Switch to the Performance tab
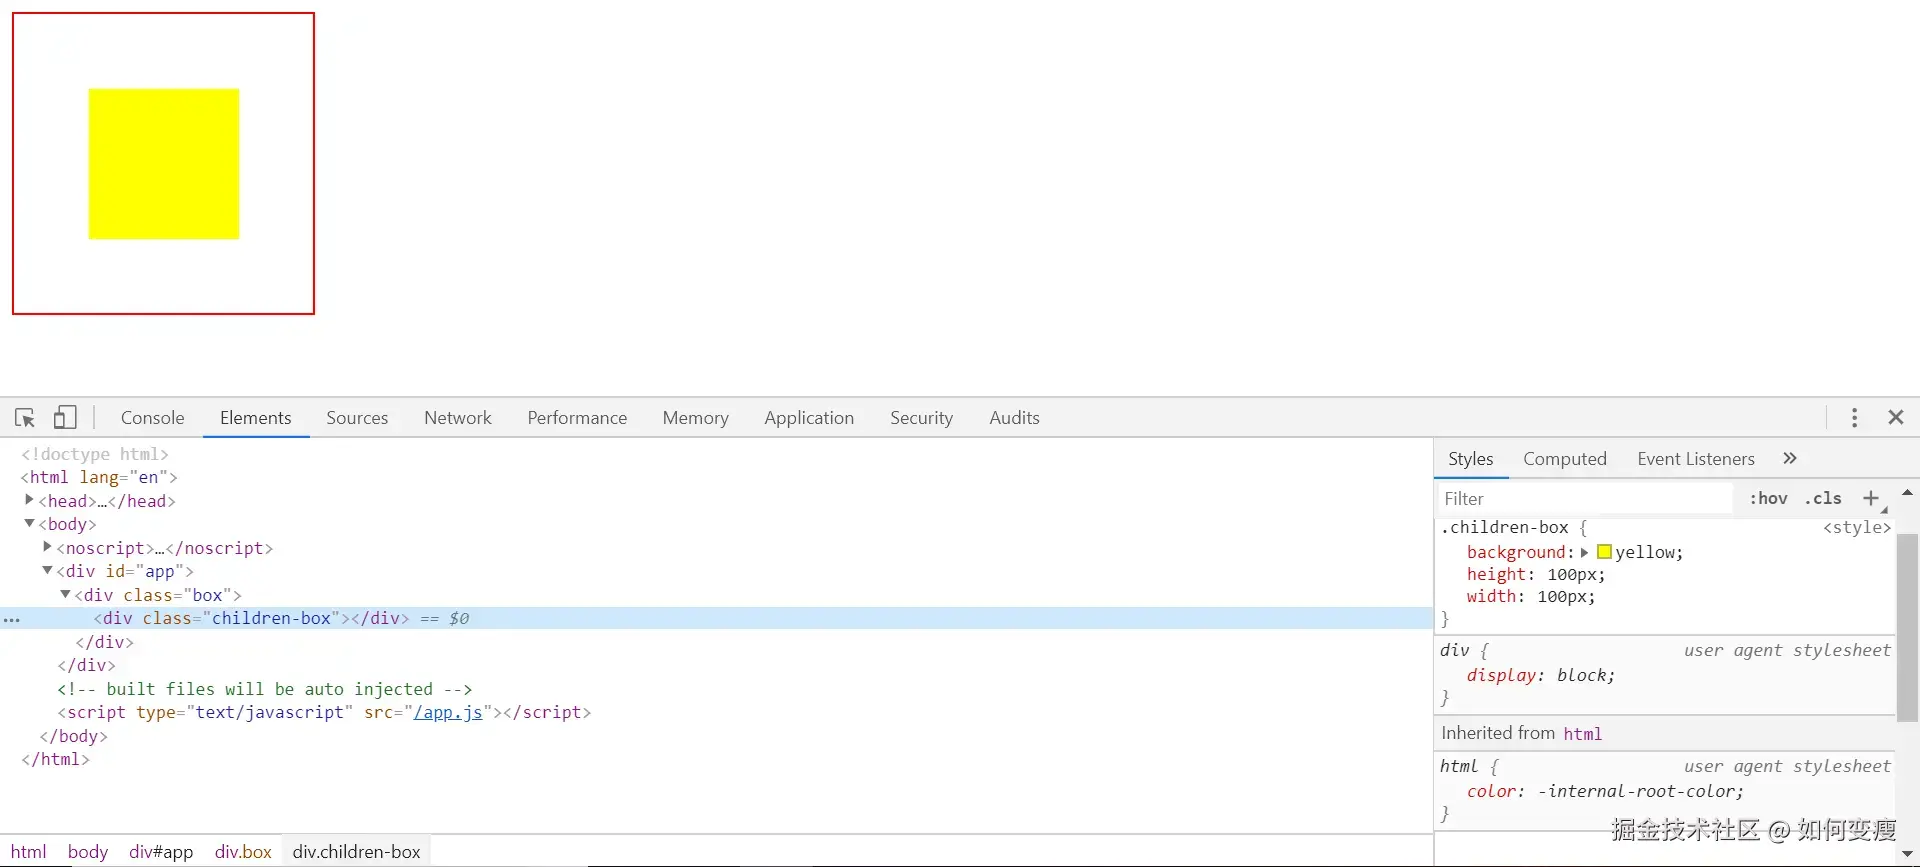Image resolution: width=1920 pixels, height=867 pixels. [577, 418]
